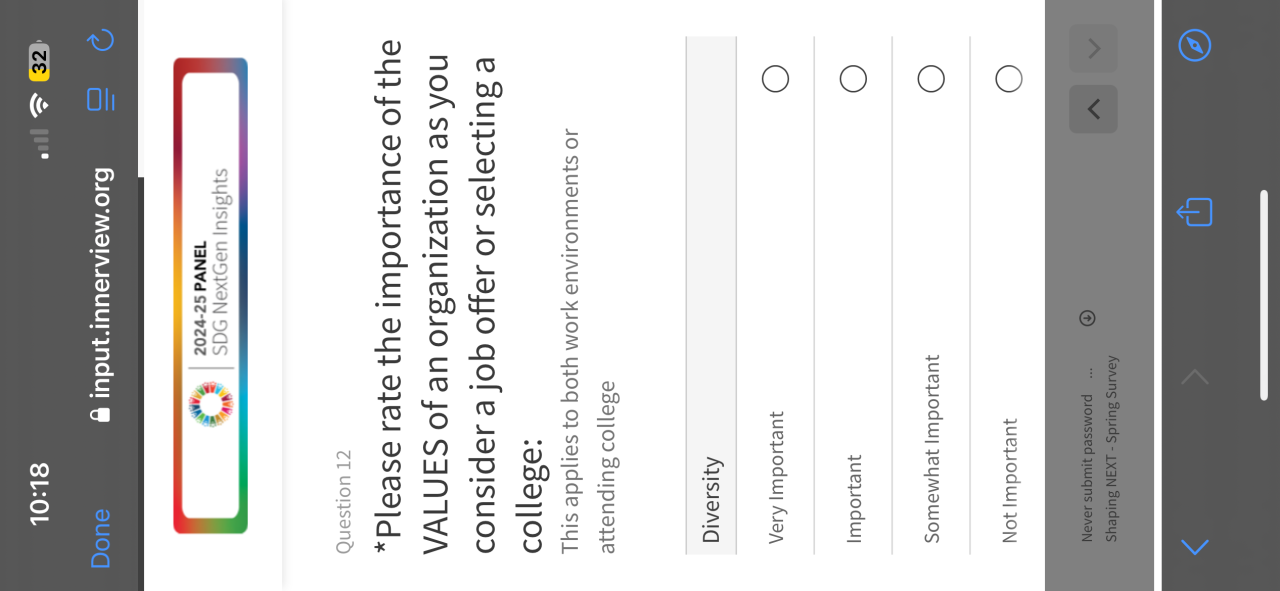
Task: Tap the lock icon beside the URL
Action: coord(100,412)
